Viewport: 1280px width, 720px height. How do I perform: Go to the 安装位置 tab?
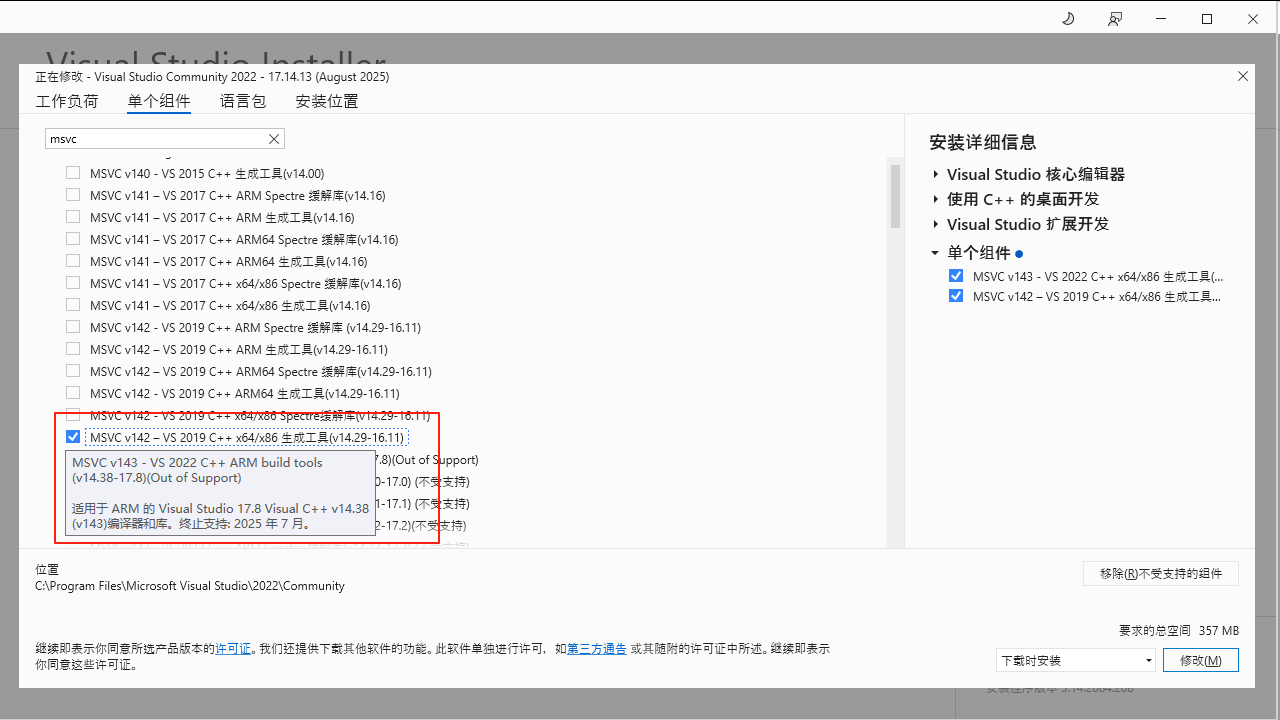(x=327, y=101)
